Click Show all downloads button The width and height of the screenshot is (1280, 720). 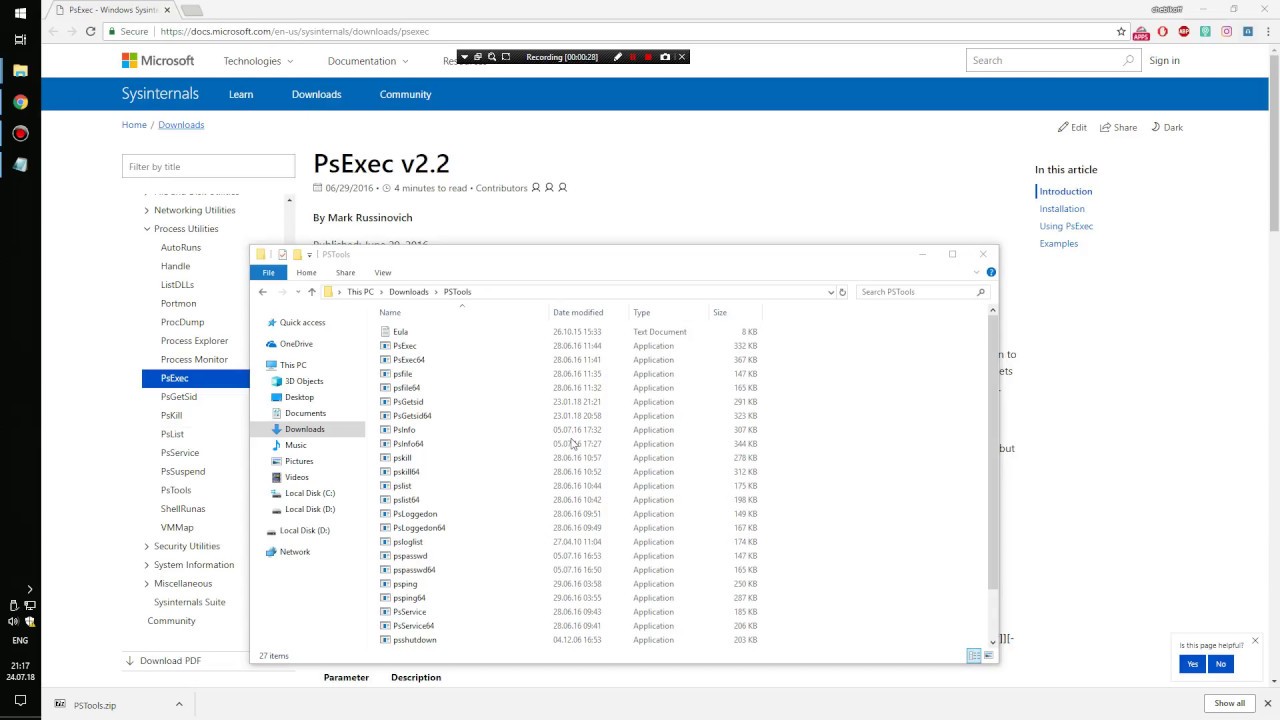point(1230,703)
